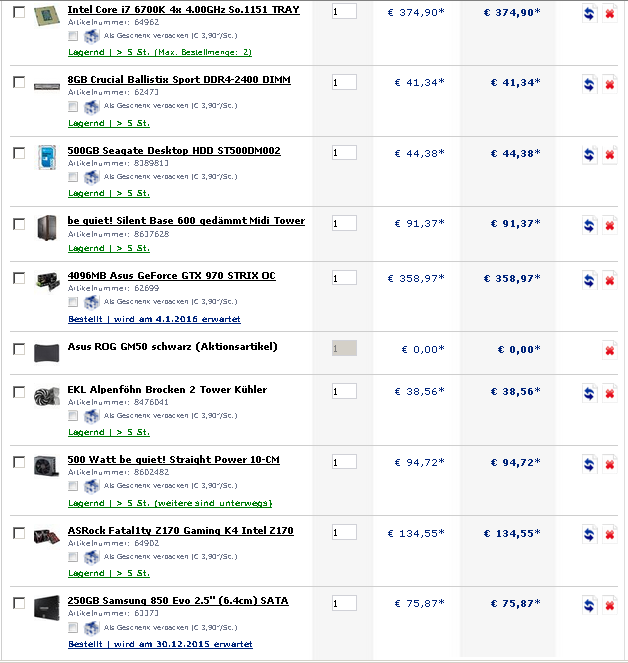Click the quantity field for Seagate Desktop HDD
628x663 pixels.
(344, 153)
